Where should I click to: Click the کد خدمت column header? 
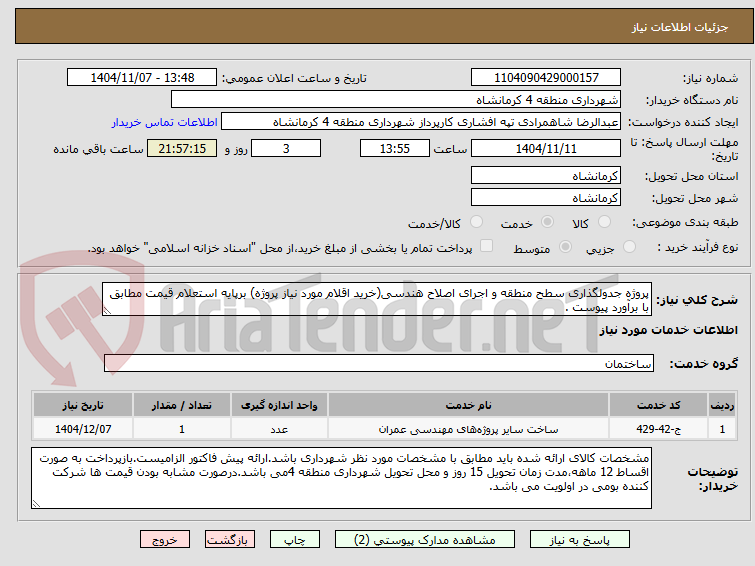658,405
